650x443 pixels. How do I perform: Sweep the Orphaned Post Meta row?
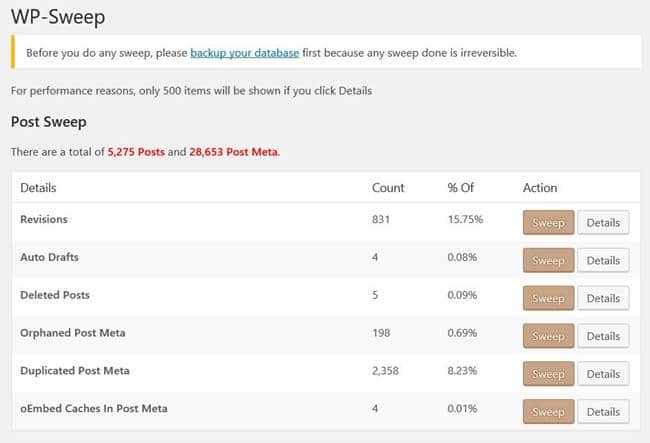(548, 336)
